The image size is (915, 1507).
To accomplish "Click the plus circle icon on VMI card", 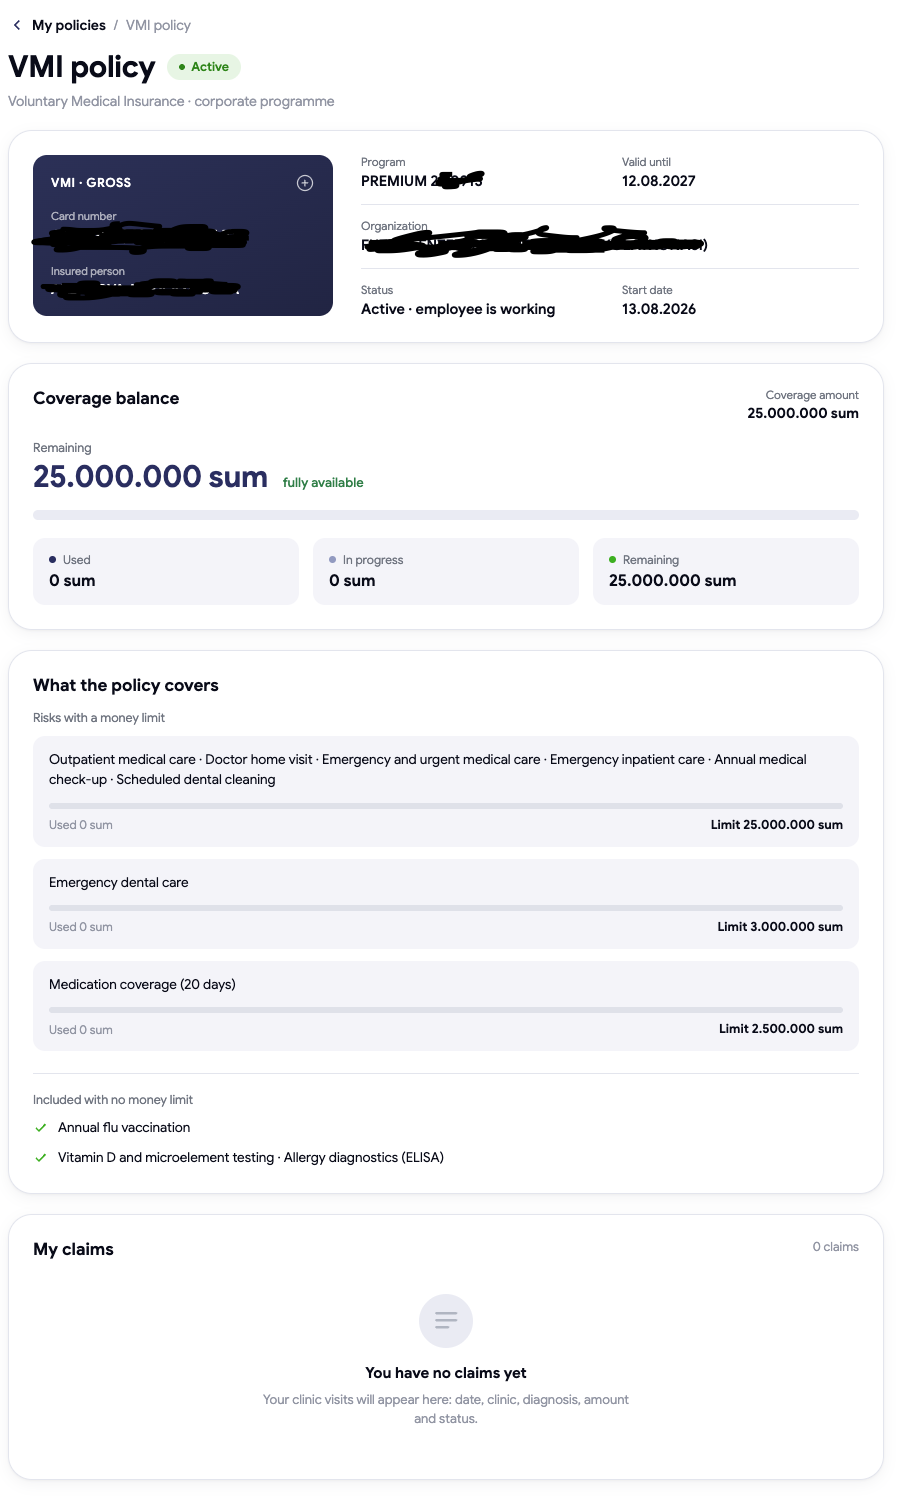I will pyautogui.click(x=305, y=183).
